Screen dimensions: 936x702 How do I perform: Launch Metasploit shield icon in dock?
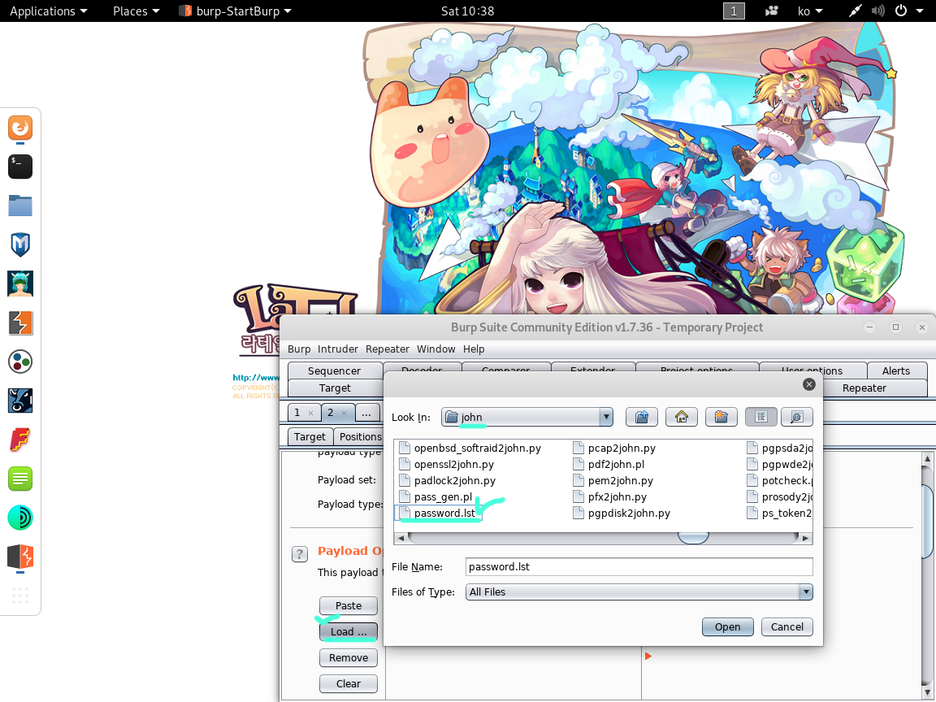tap(20, 245)
